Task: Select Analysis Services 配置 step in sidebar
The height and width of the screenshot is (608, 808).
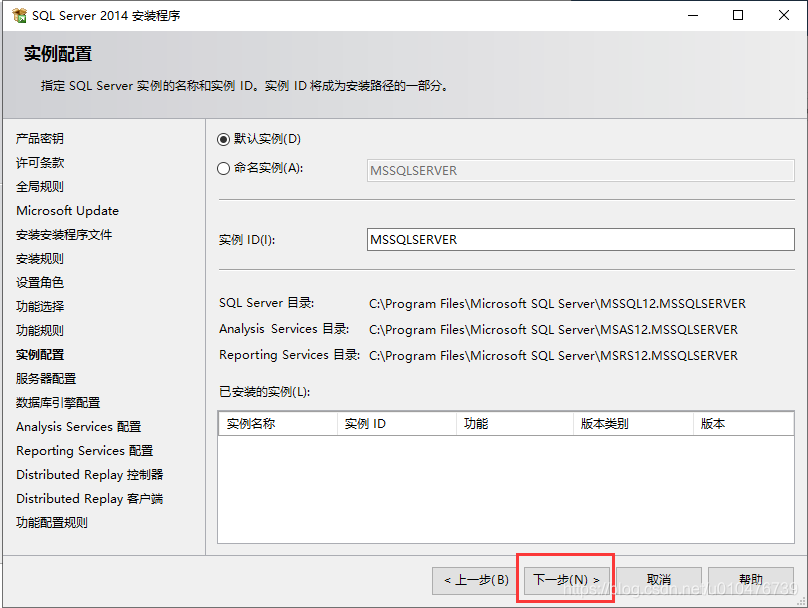Action: click(x=78, y=427)
